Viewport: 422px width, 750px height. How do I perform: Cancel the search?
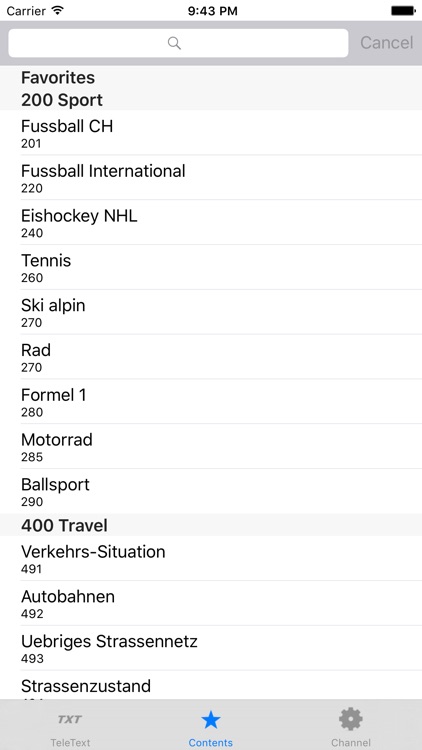[387, 43]
